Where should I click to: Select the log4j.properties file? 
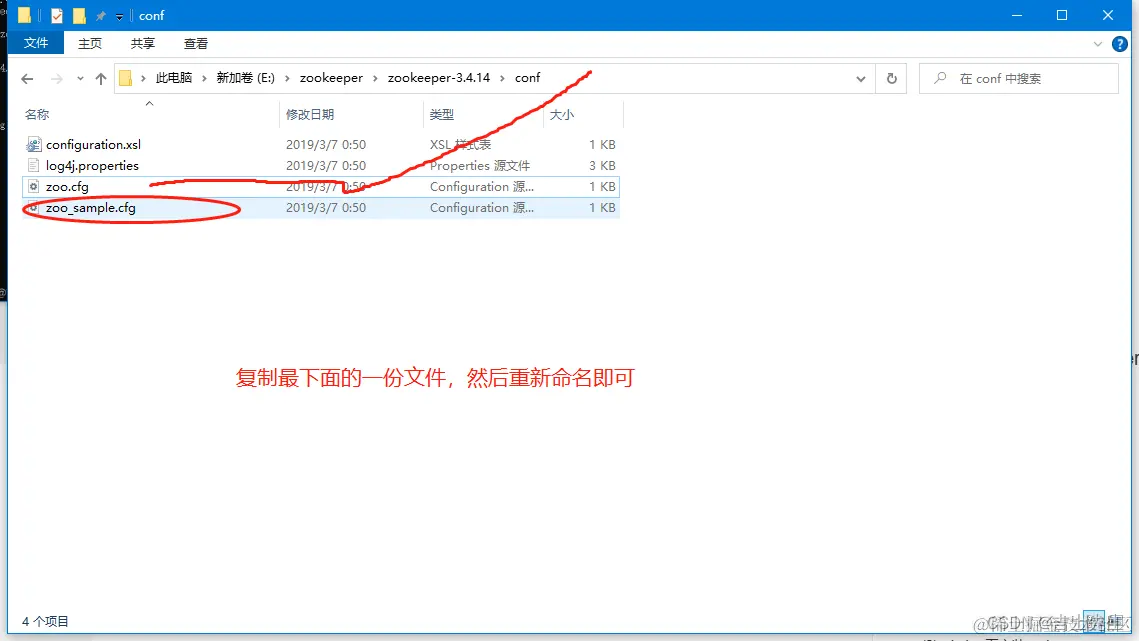point(320,166)
